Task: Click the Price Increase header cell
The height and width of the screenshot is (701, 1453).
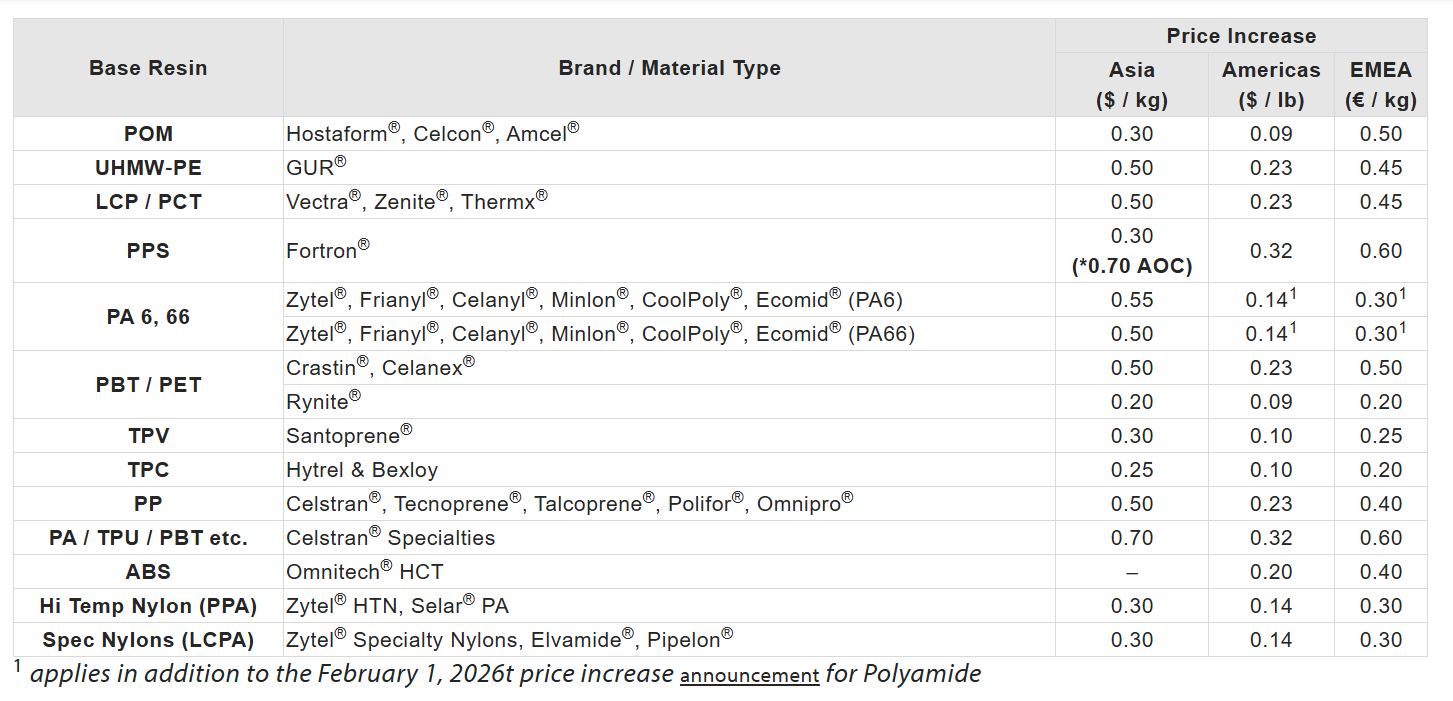Action: coord(1240,36)
